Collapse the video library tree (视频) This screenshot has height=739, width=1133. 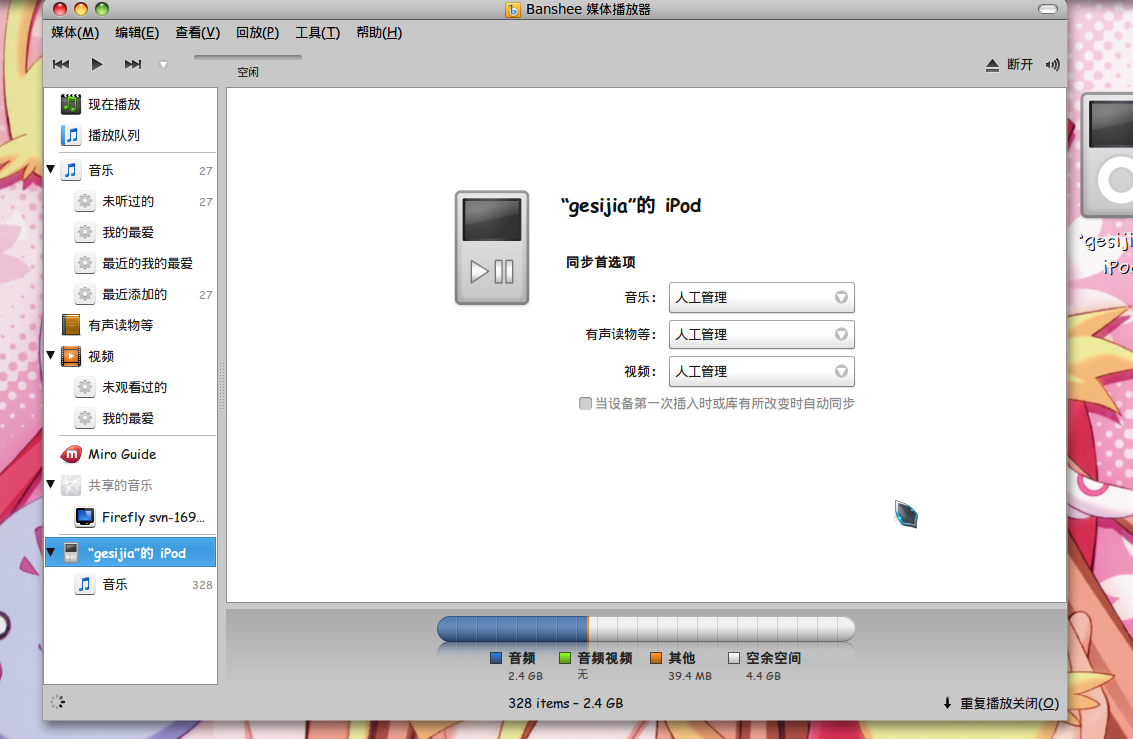[x=51, y=355]
